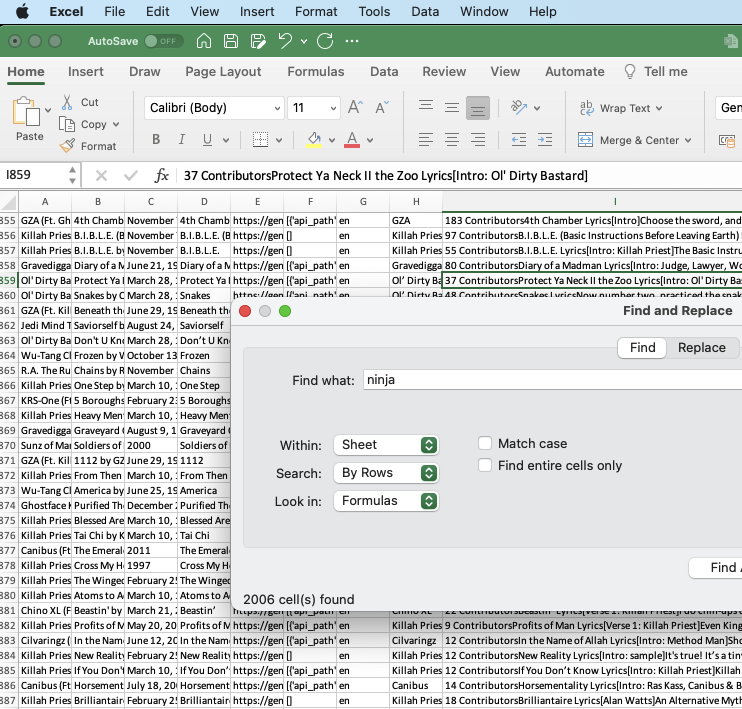This screenshot has height=709, width=742.
Task: Click the Find what input field
Action: click(x=552, y=380)
